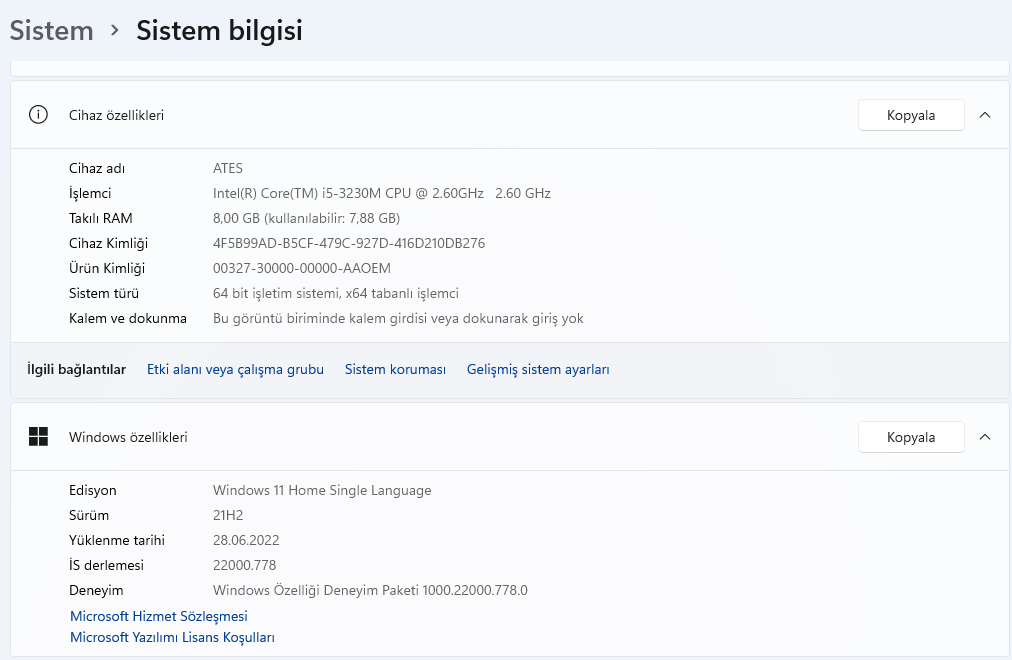Select the device name ATES value

pyautogui.click(x=228, y=168)
